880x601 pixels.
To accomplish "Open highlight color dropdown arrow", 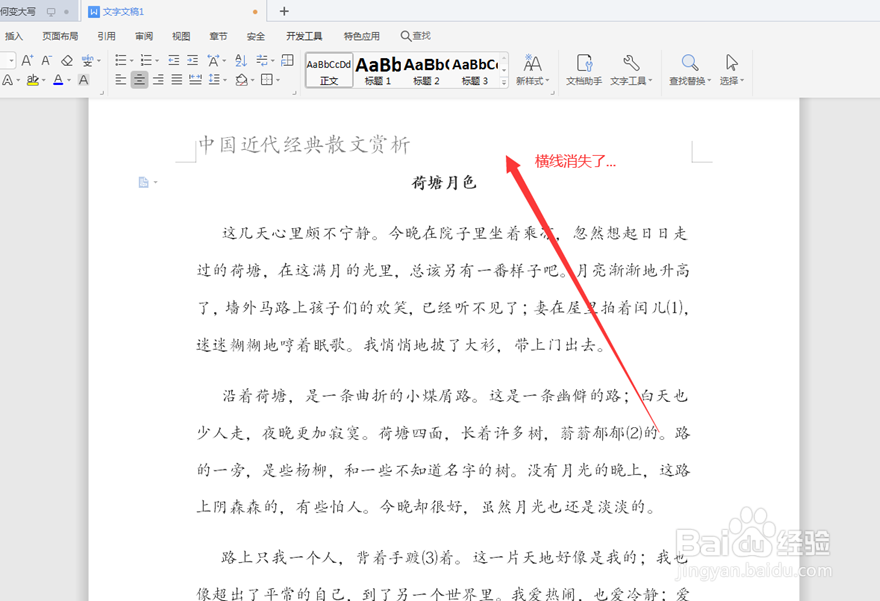I will coord(44,80).
